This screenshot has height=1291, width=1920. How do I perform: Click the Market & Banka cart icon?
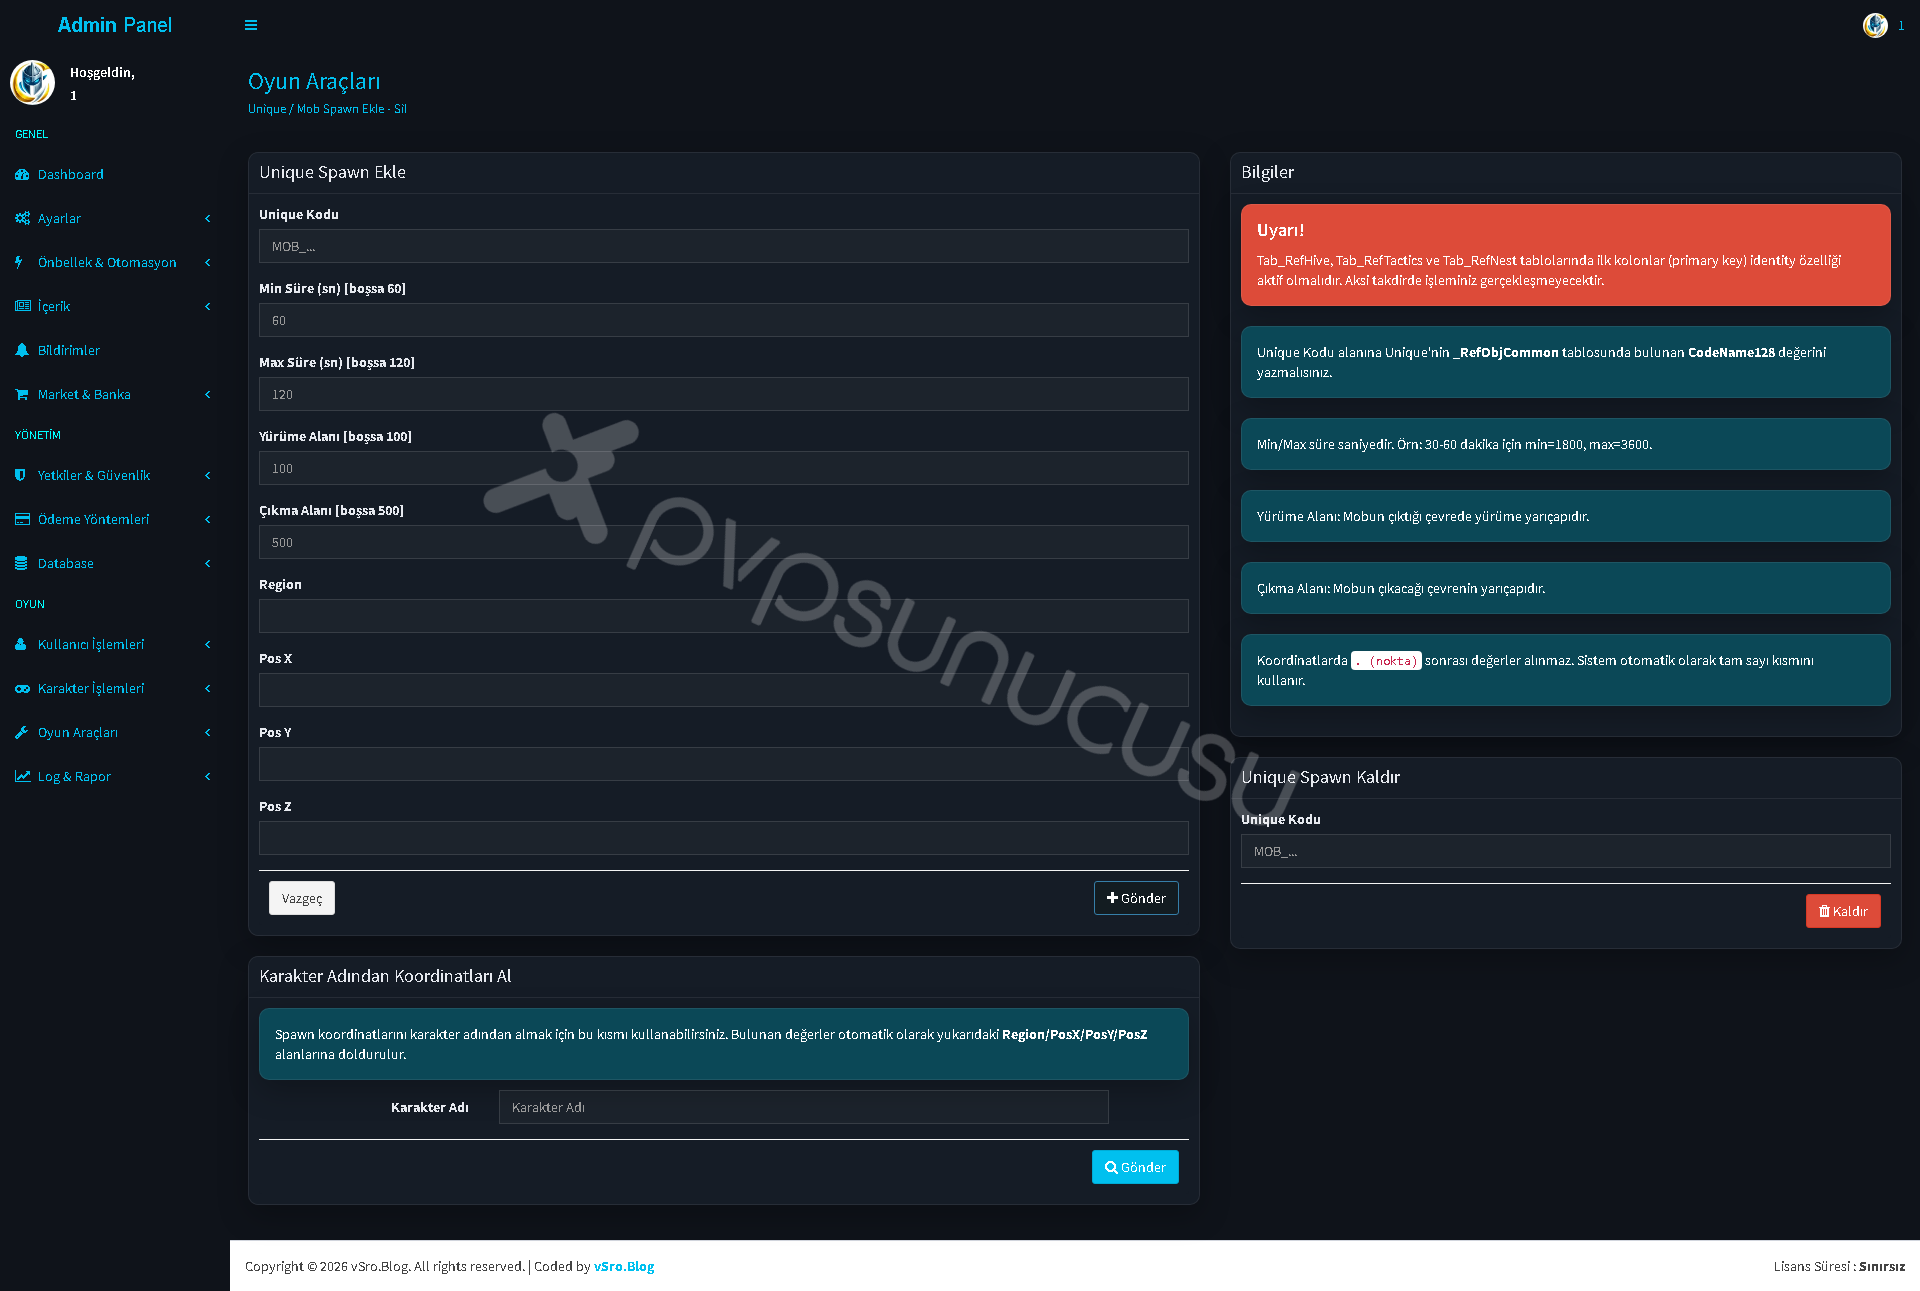tap(22, 394)
